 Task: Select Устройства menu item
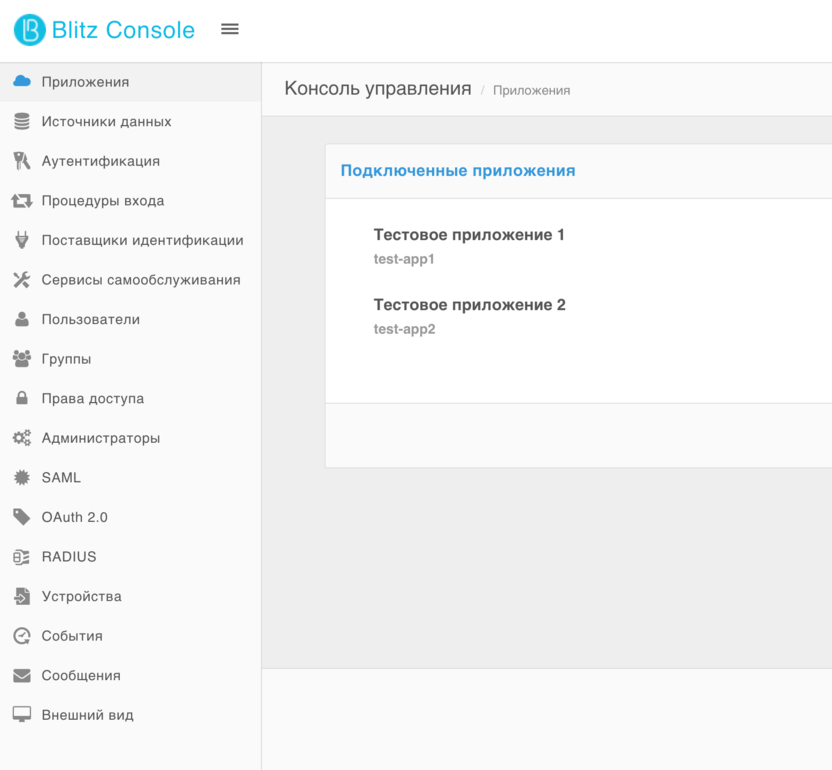pos(131,596)
